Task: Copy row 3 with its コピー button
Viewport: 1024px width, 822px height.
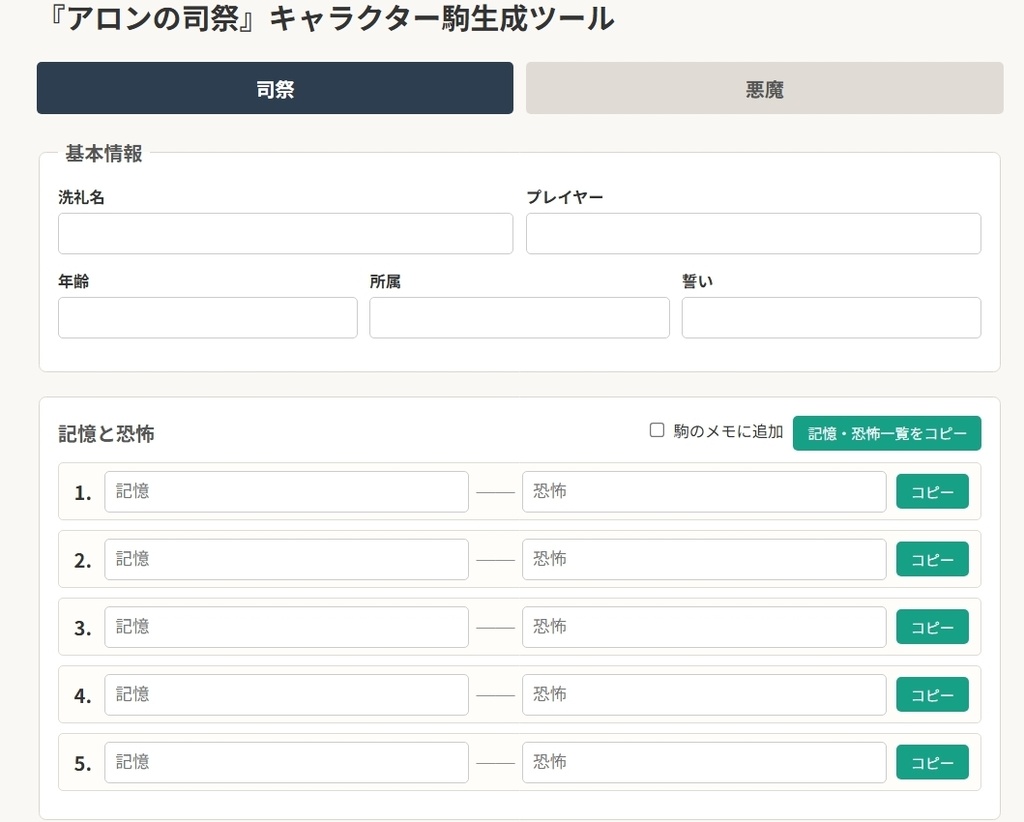Action: [932, 627]
